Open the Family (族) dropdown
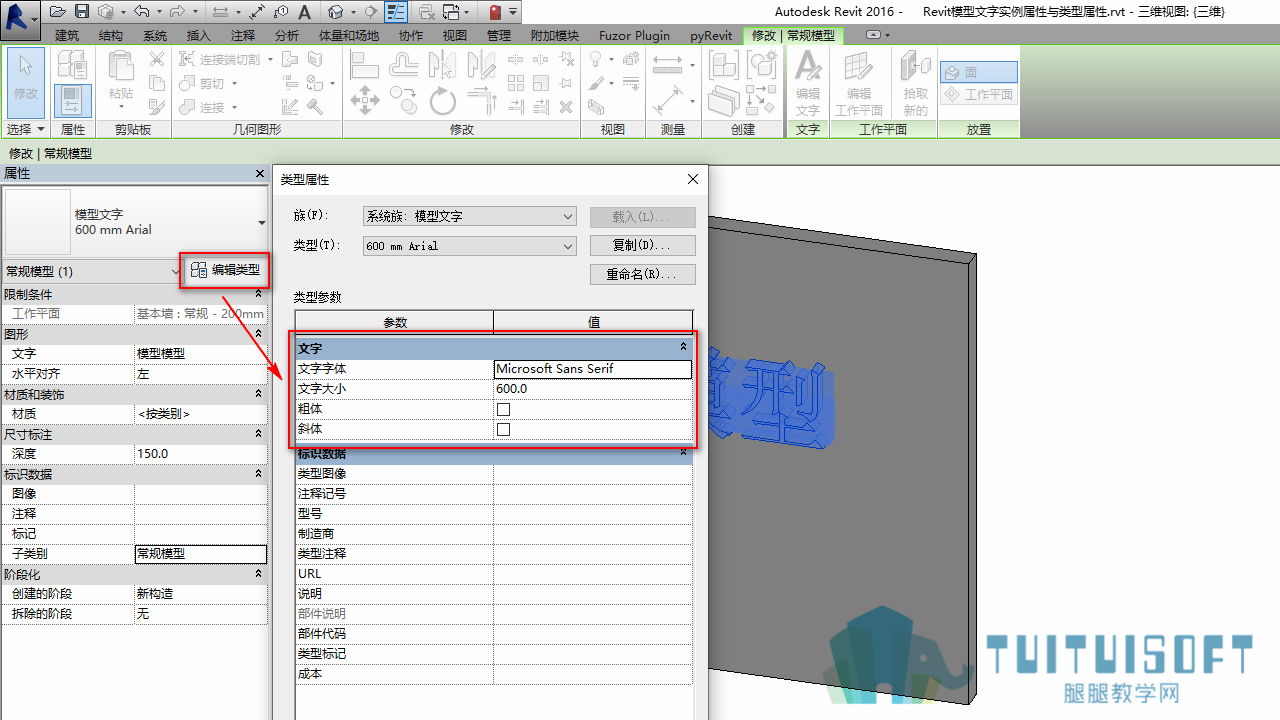 coord(470,216)
